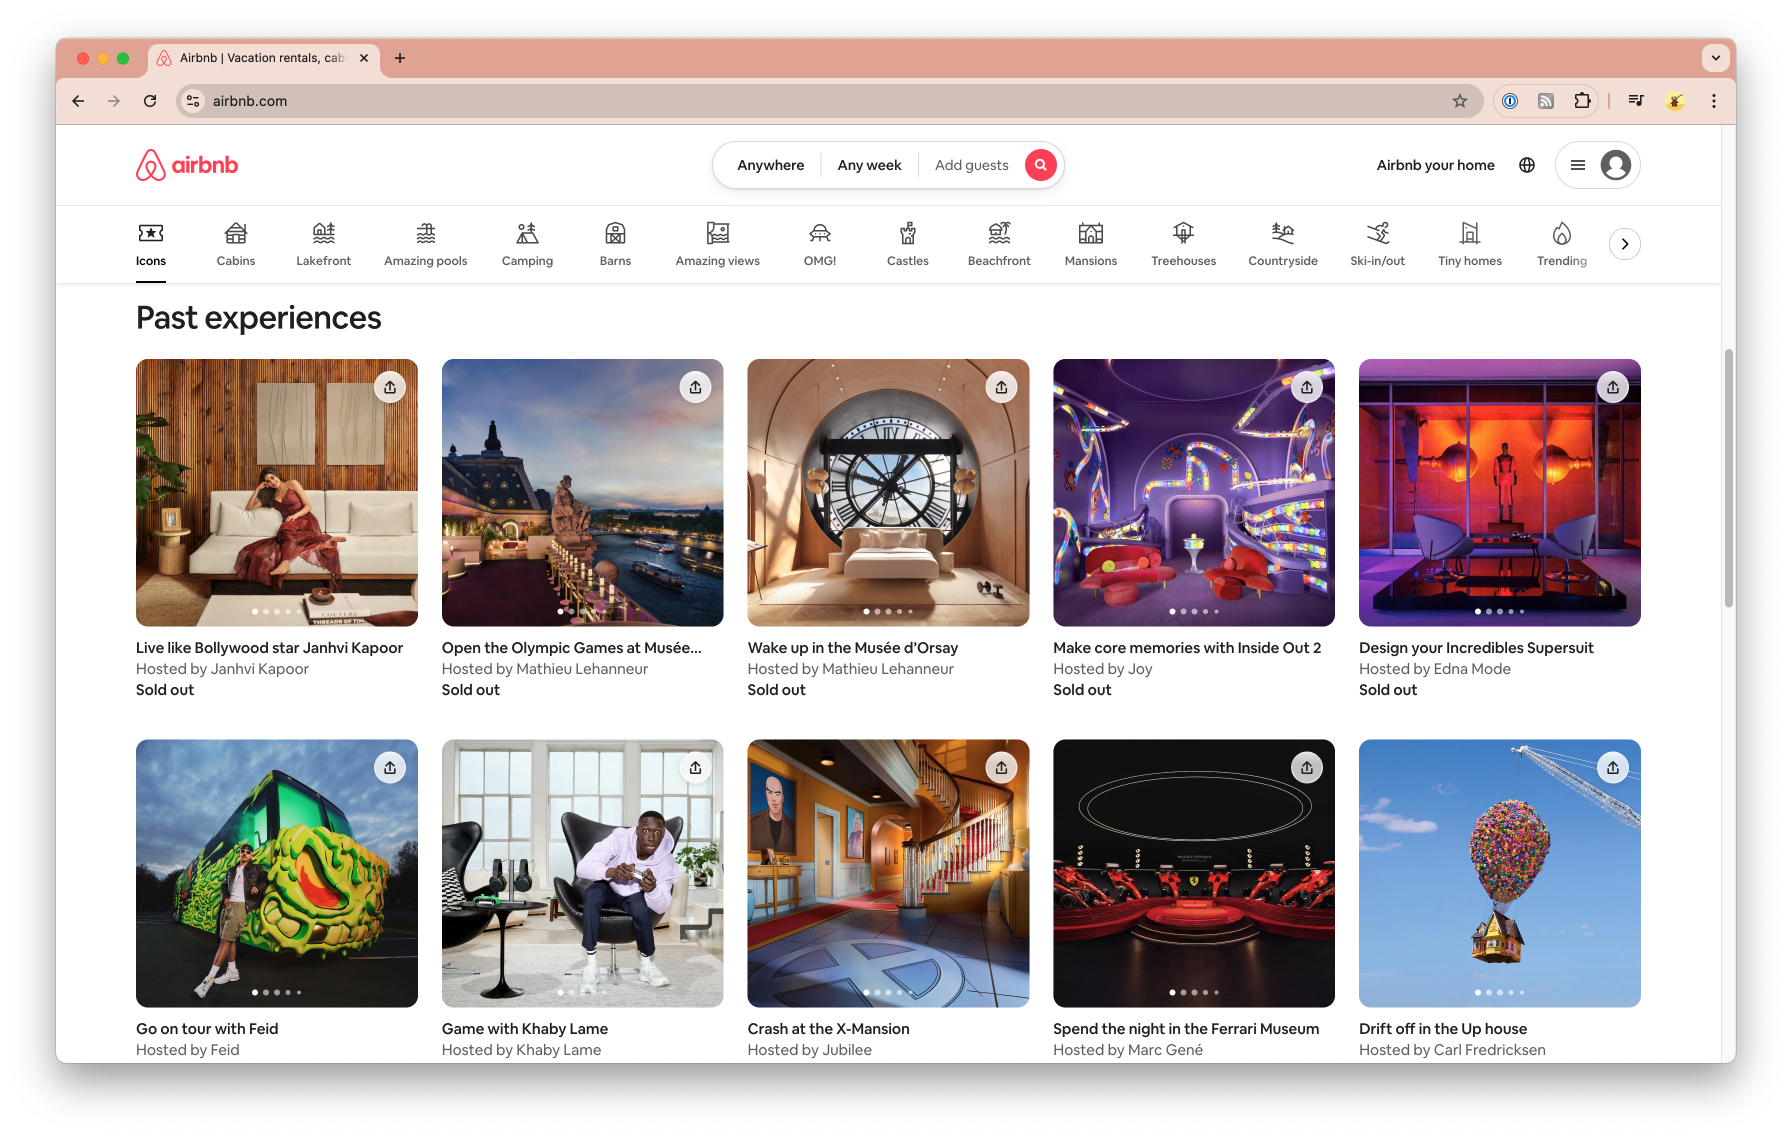Bookmark this page with star icon
The image size is (1792, 1137).
point(1460,101)
